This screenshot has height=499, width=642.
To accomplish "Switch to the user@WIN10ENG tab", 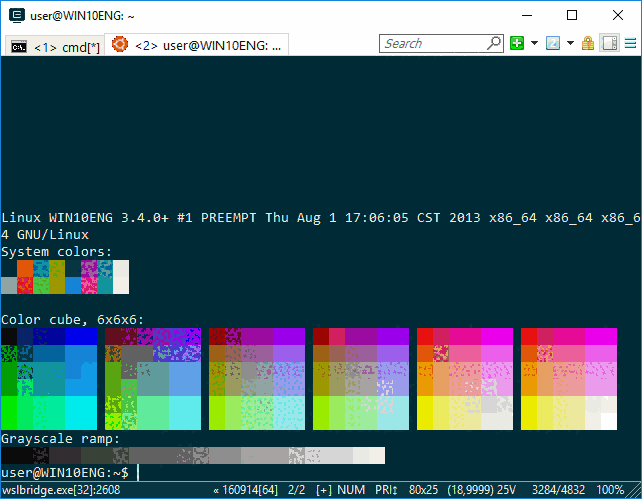I will [x=197, y=45].
